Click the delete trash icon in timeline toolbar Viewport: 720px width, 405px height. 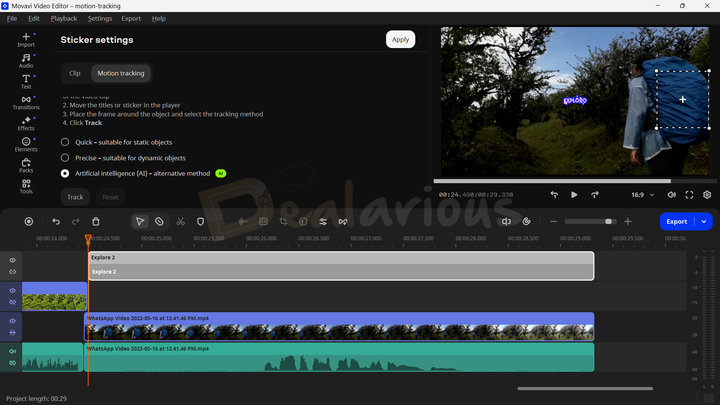click(96, 221)
